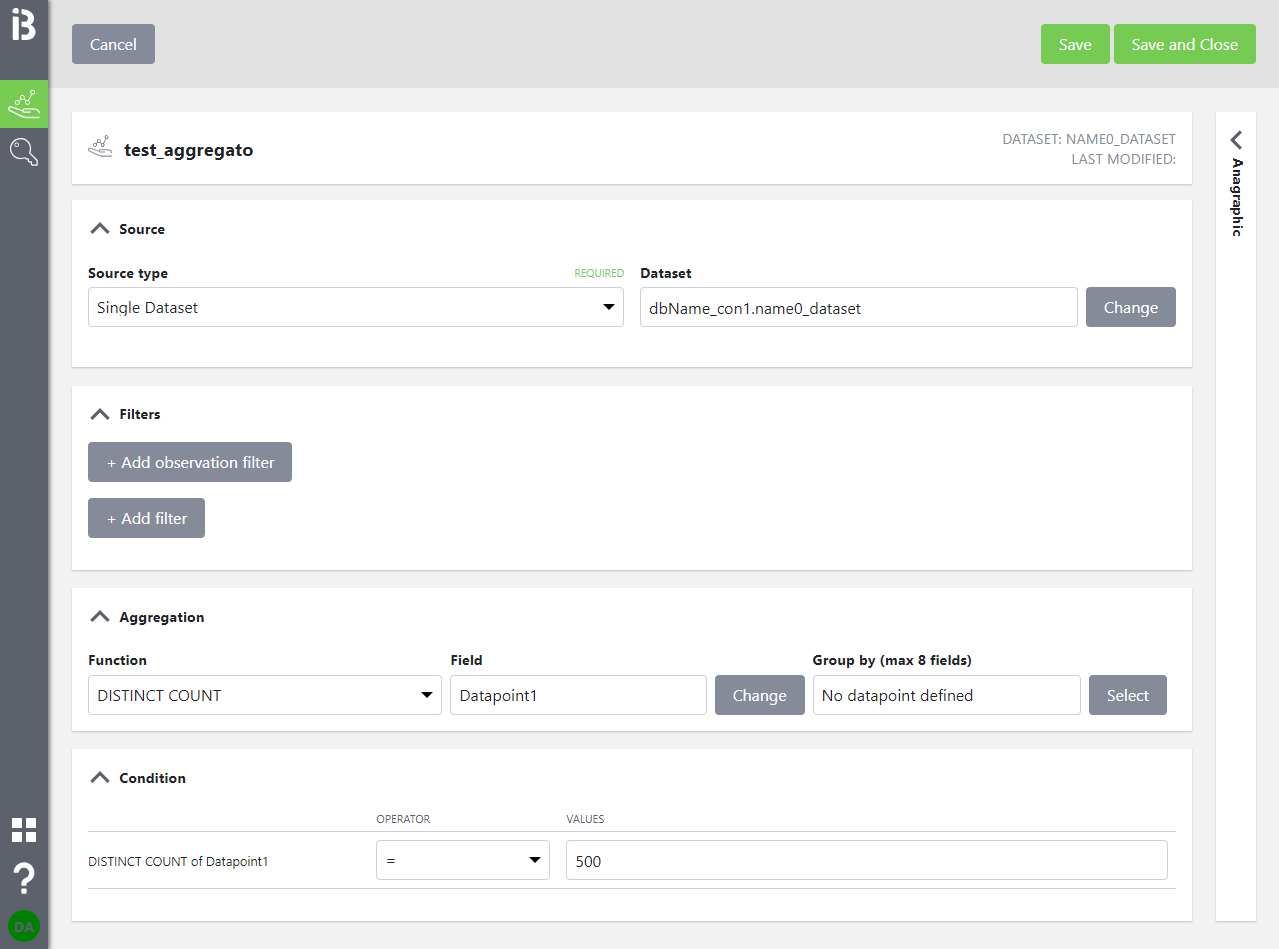Open the help question mark icon
Screen dimensions: 1279x949
tap(24, 879)
